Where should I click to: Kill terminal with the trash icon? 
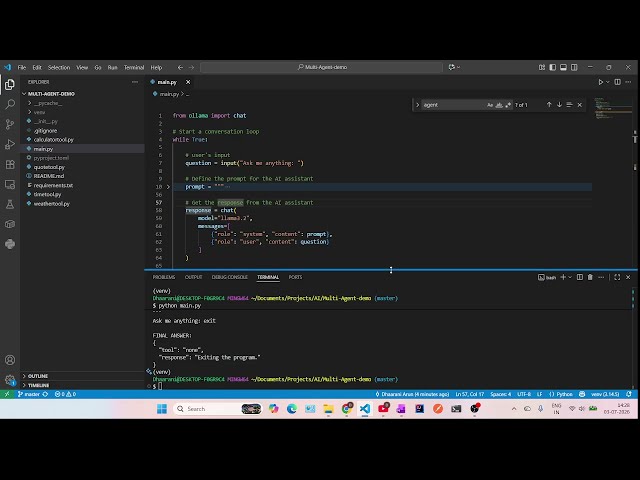[x=590, y=277]
